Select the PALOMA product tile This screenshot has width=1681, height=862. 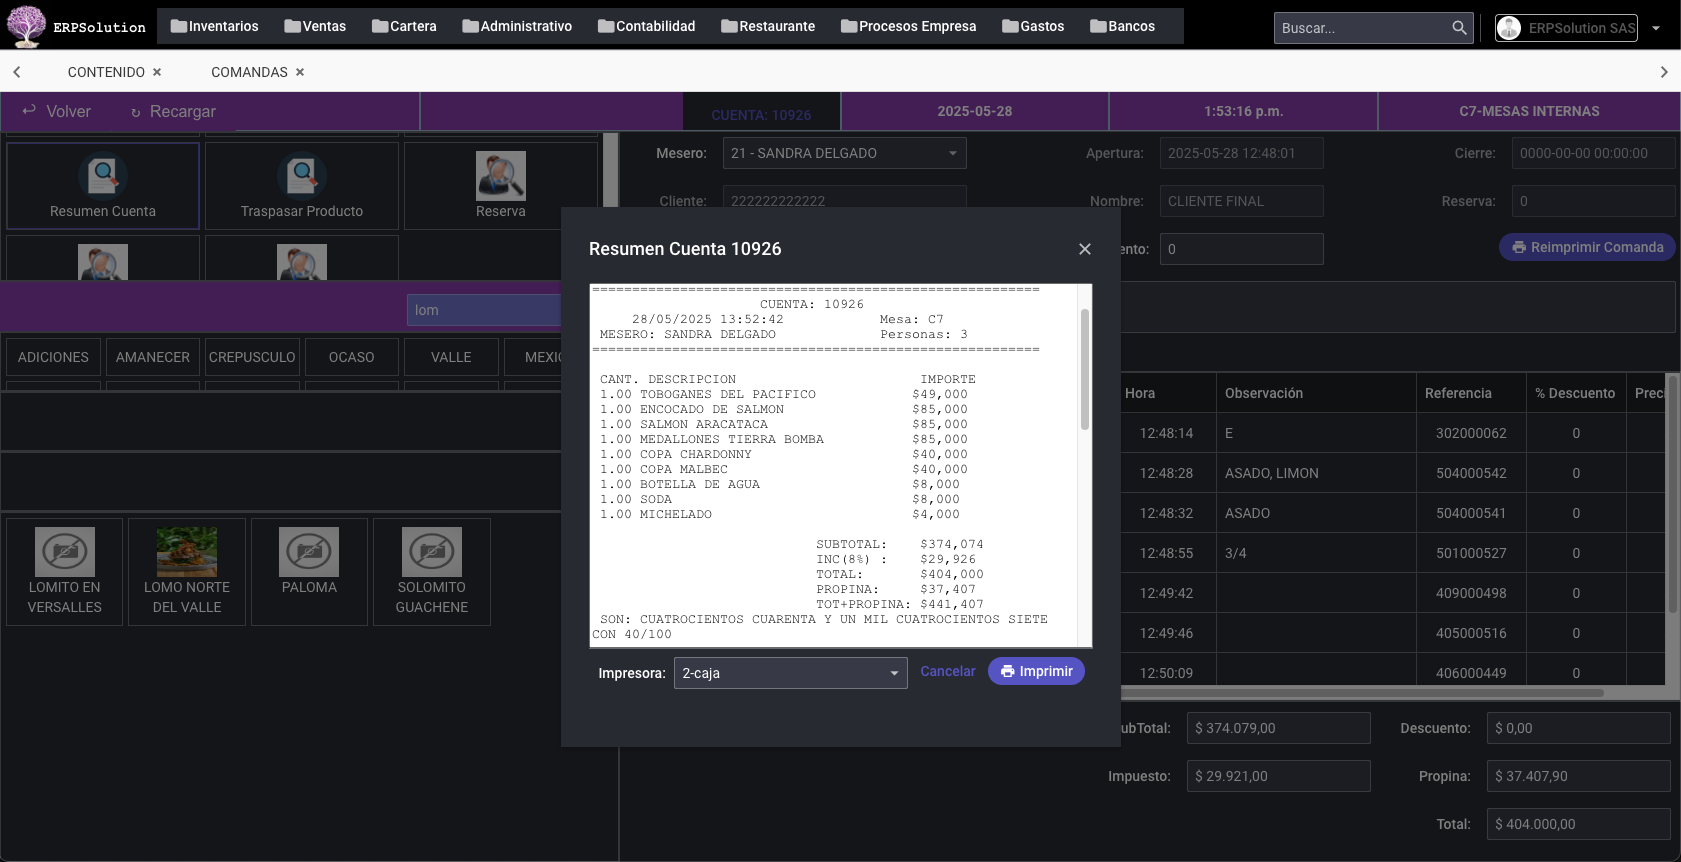coord(309,571)
